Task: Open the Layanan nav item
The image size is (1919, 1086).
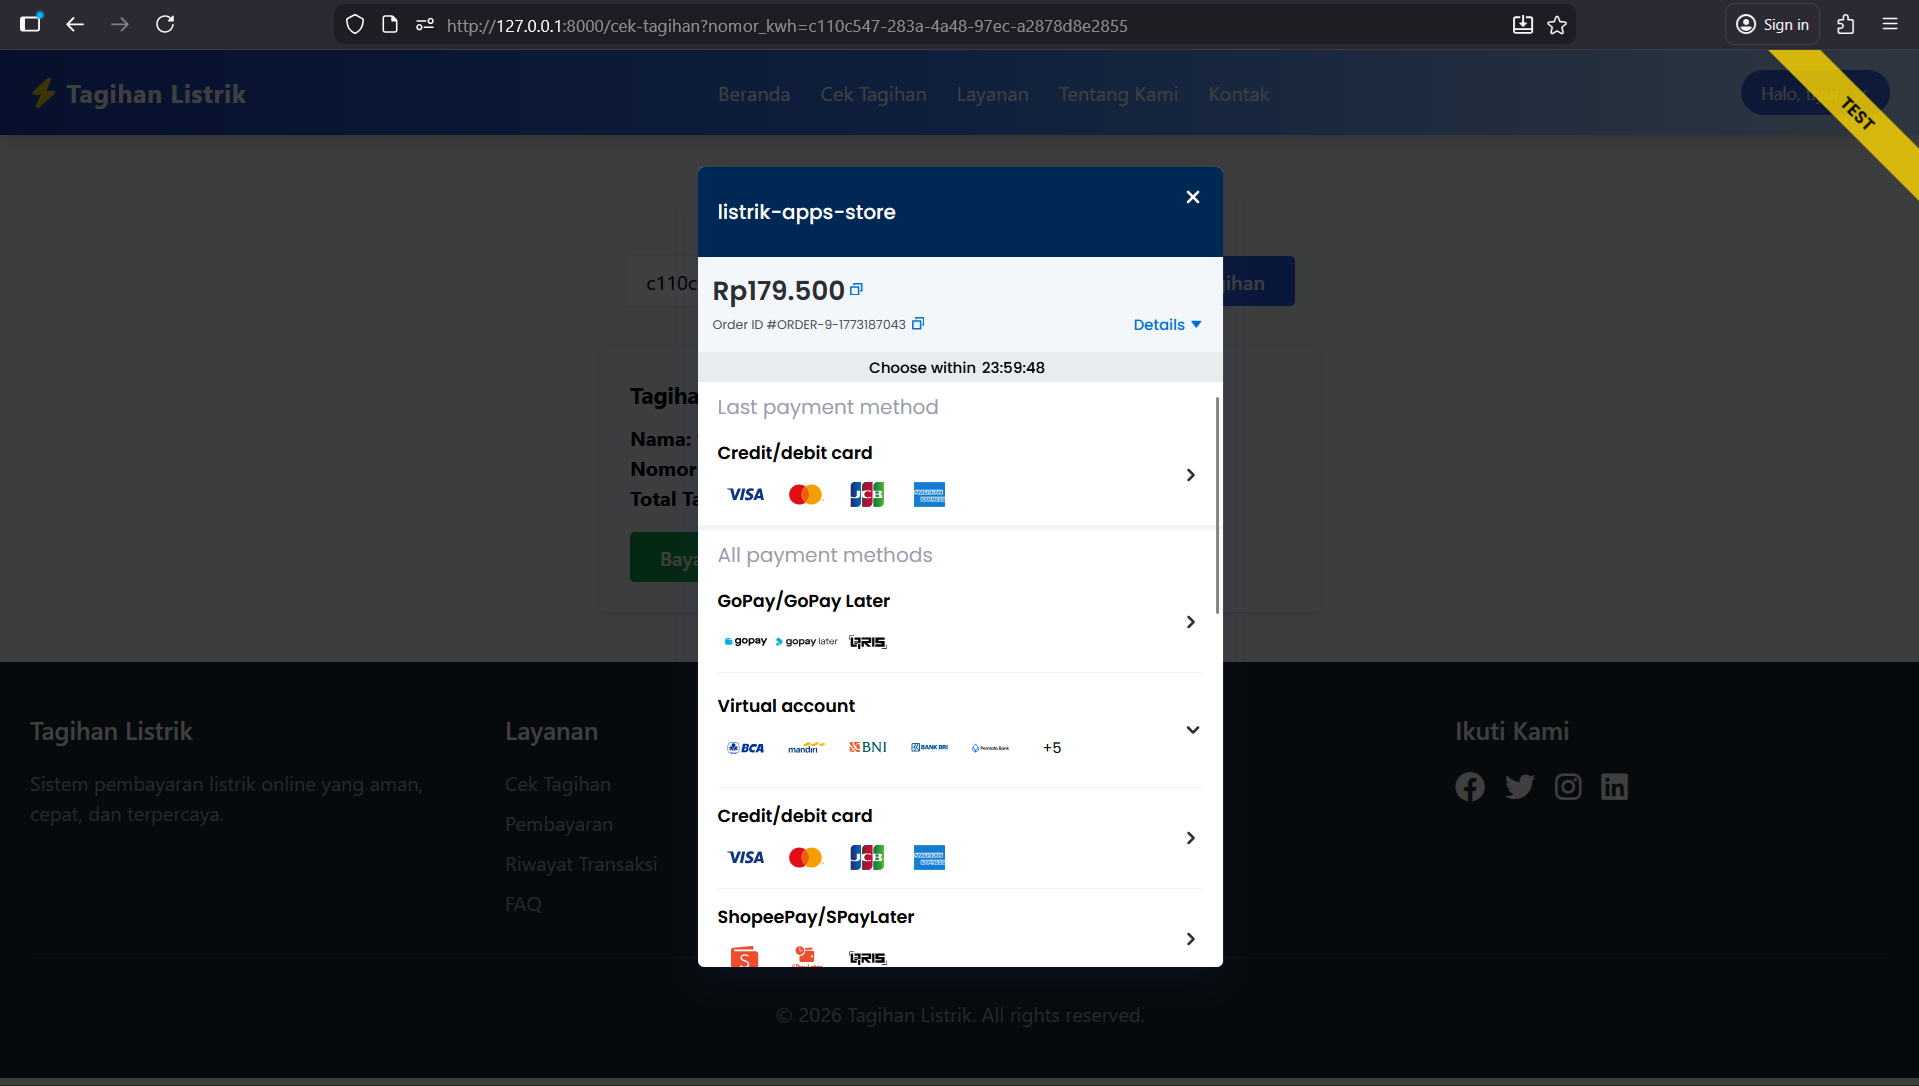Action: [992, 94]
